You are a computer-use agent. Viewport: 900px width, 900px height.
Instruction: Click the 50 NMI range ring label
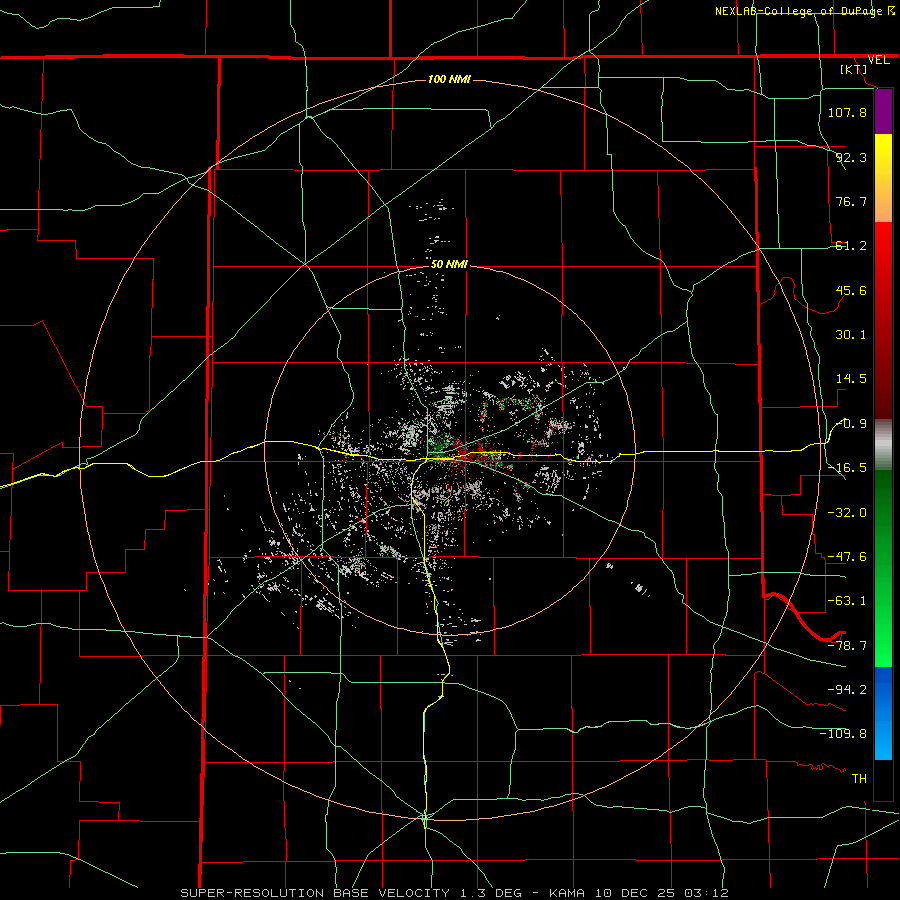coord(449,264)
